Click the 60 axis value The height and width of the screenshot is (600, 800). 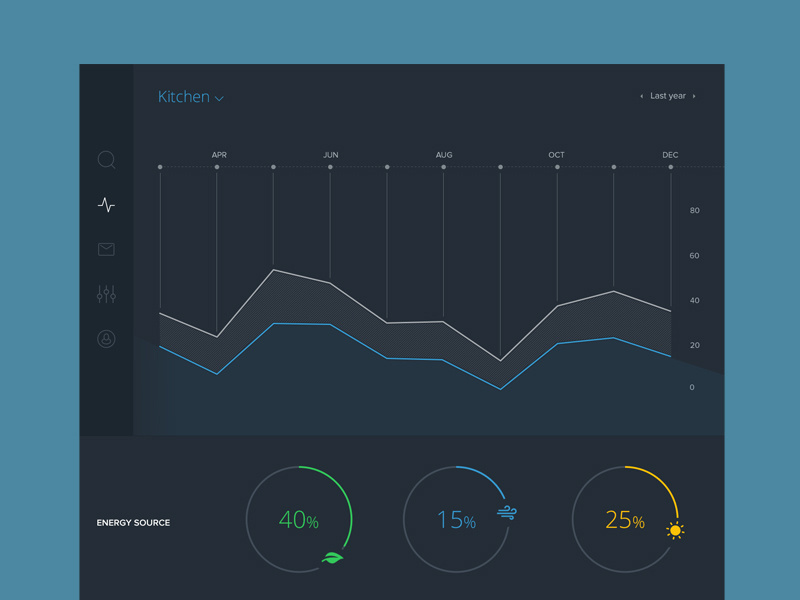(694, 256)
